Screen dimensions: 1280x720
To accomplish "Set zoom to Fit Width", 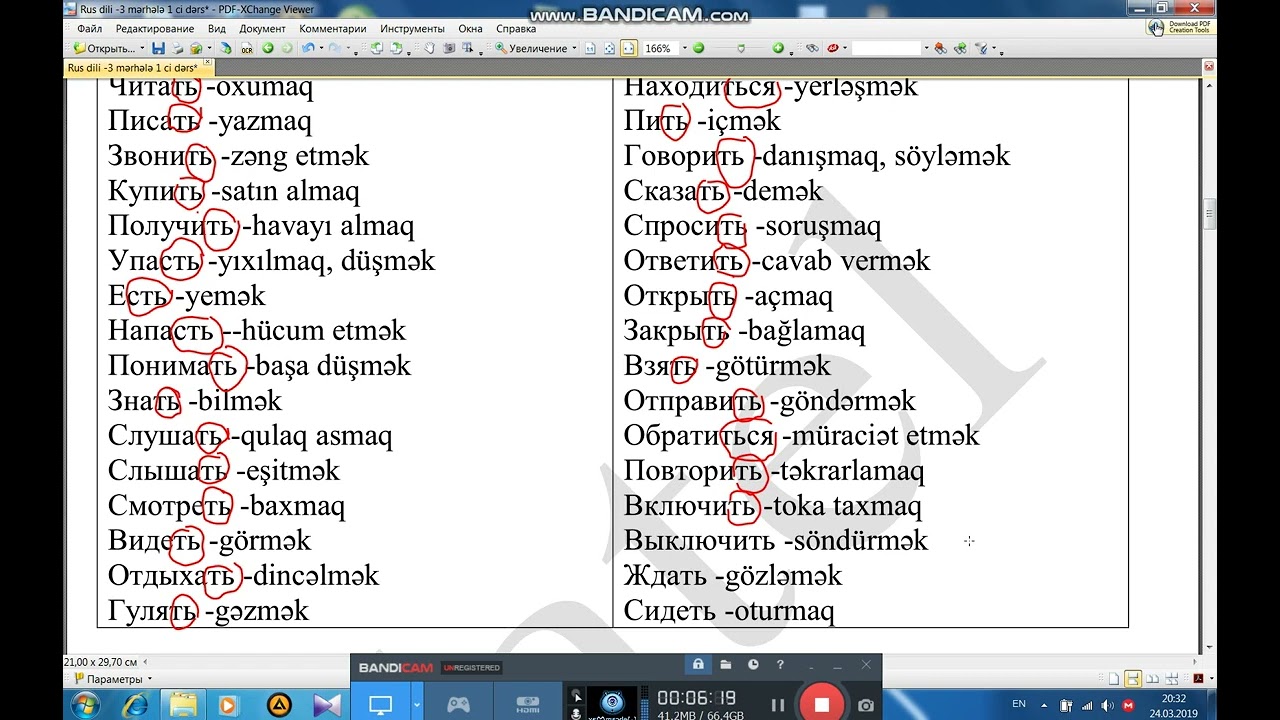I will 628,48.
